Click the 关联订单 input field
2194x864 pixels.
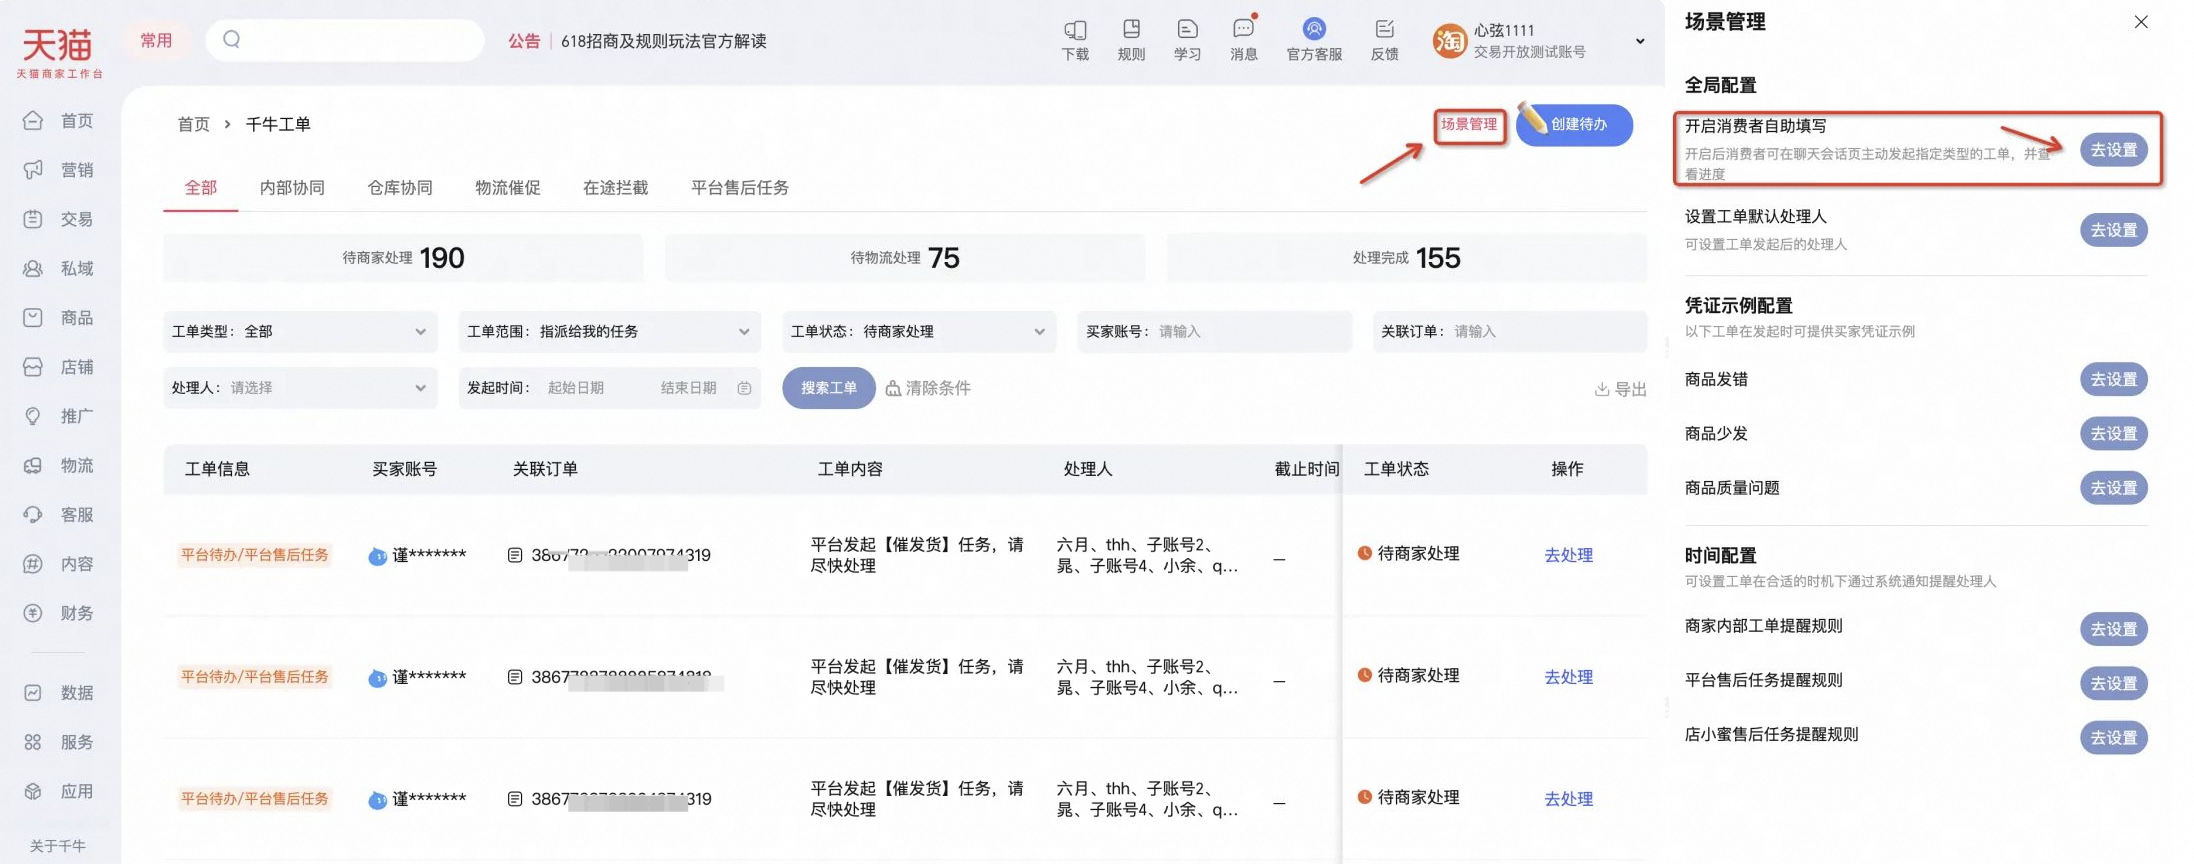[x=1510, y=332]
